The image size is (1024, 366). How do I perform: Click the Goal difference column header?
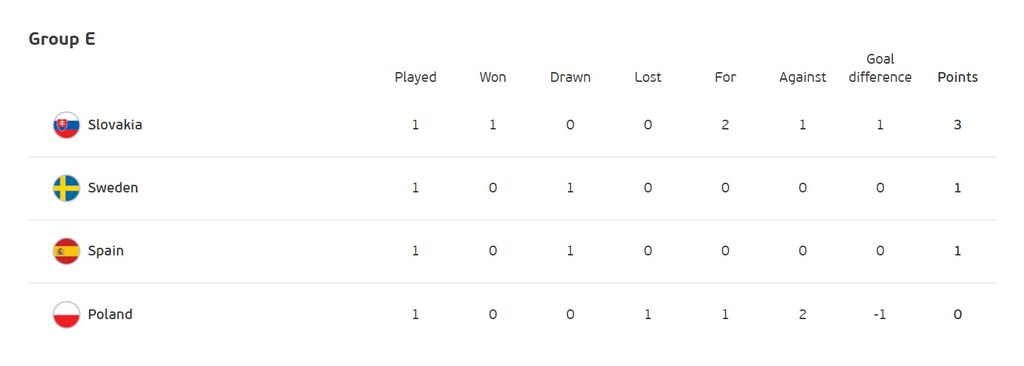880,68
